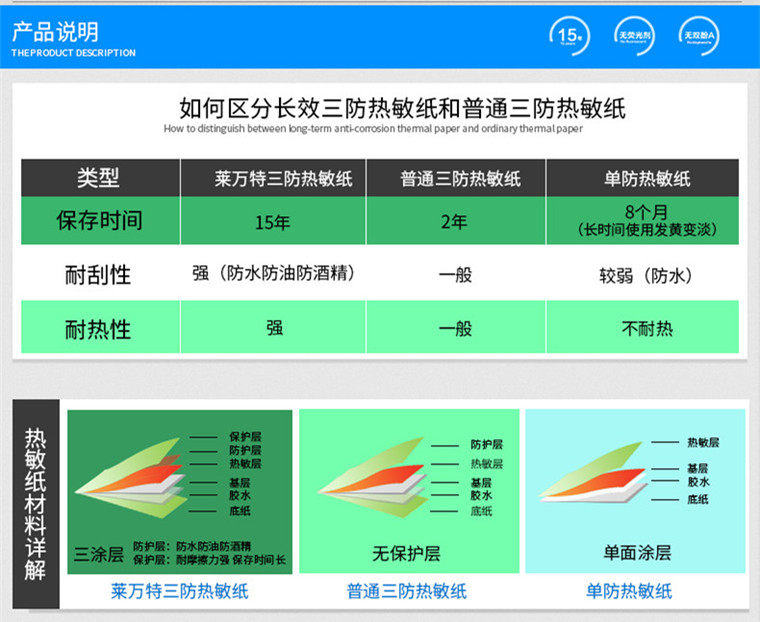This screenshot has height=622, width=760.
Task: Click the 无荧光剂 circular badge icon
Action: click(634, 36)
